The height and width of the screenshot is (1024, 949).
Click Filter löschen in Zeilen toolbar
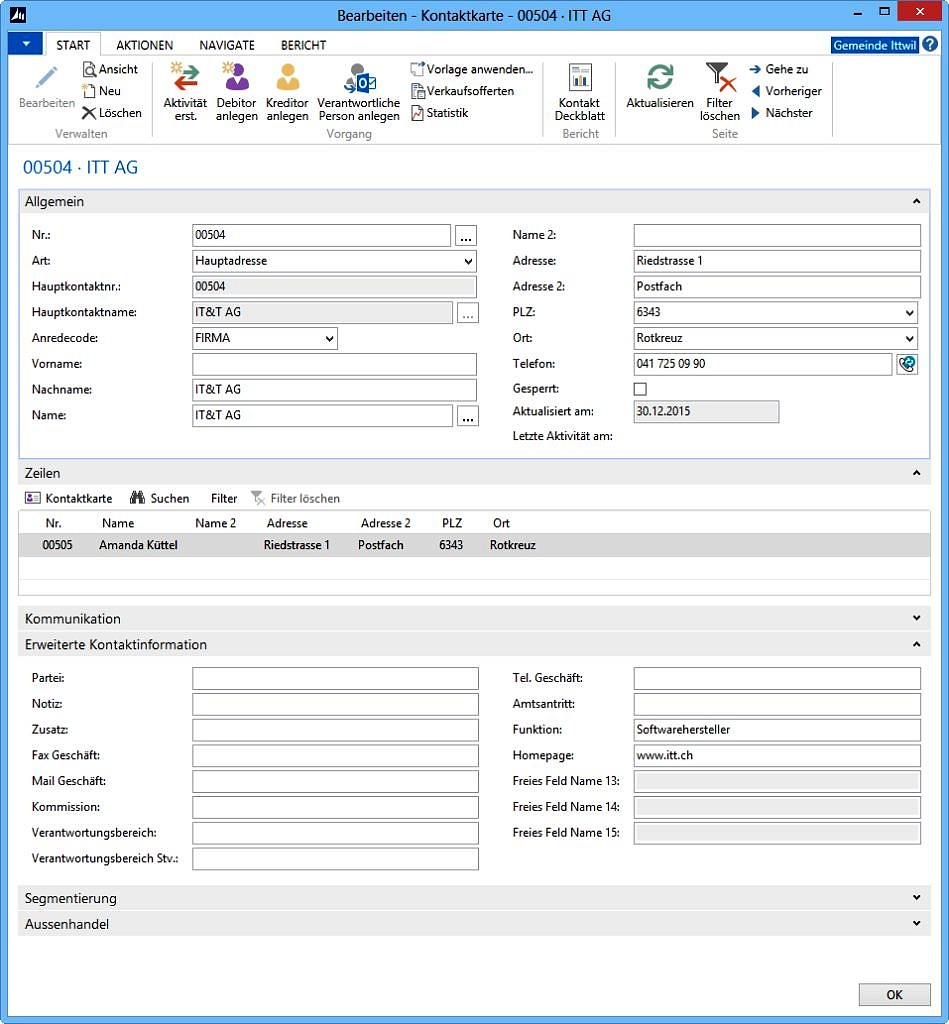[x=295, y=498]
